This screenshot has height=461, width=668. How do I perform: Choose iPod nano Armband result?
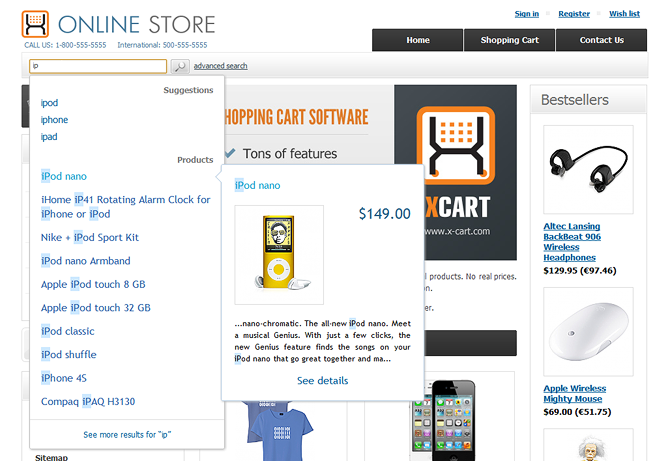point(86,261)
